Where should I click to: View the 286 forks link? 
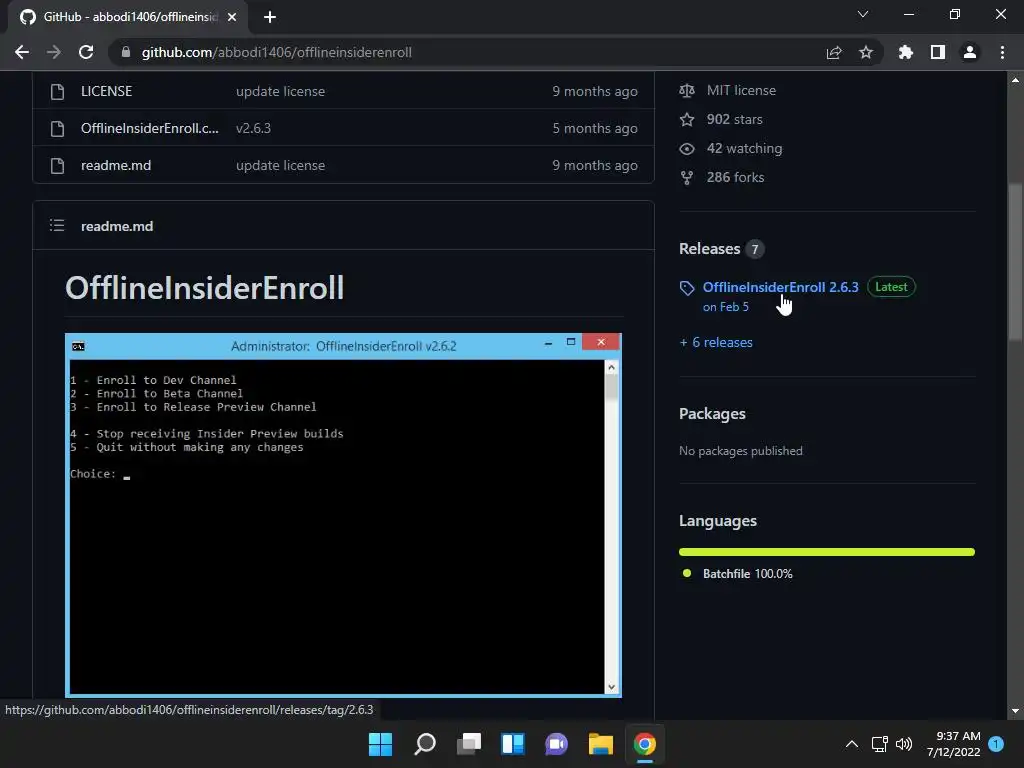(735, 177)
